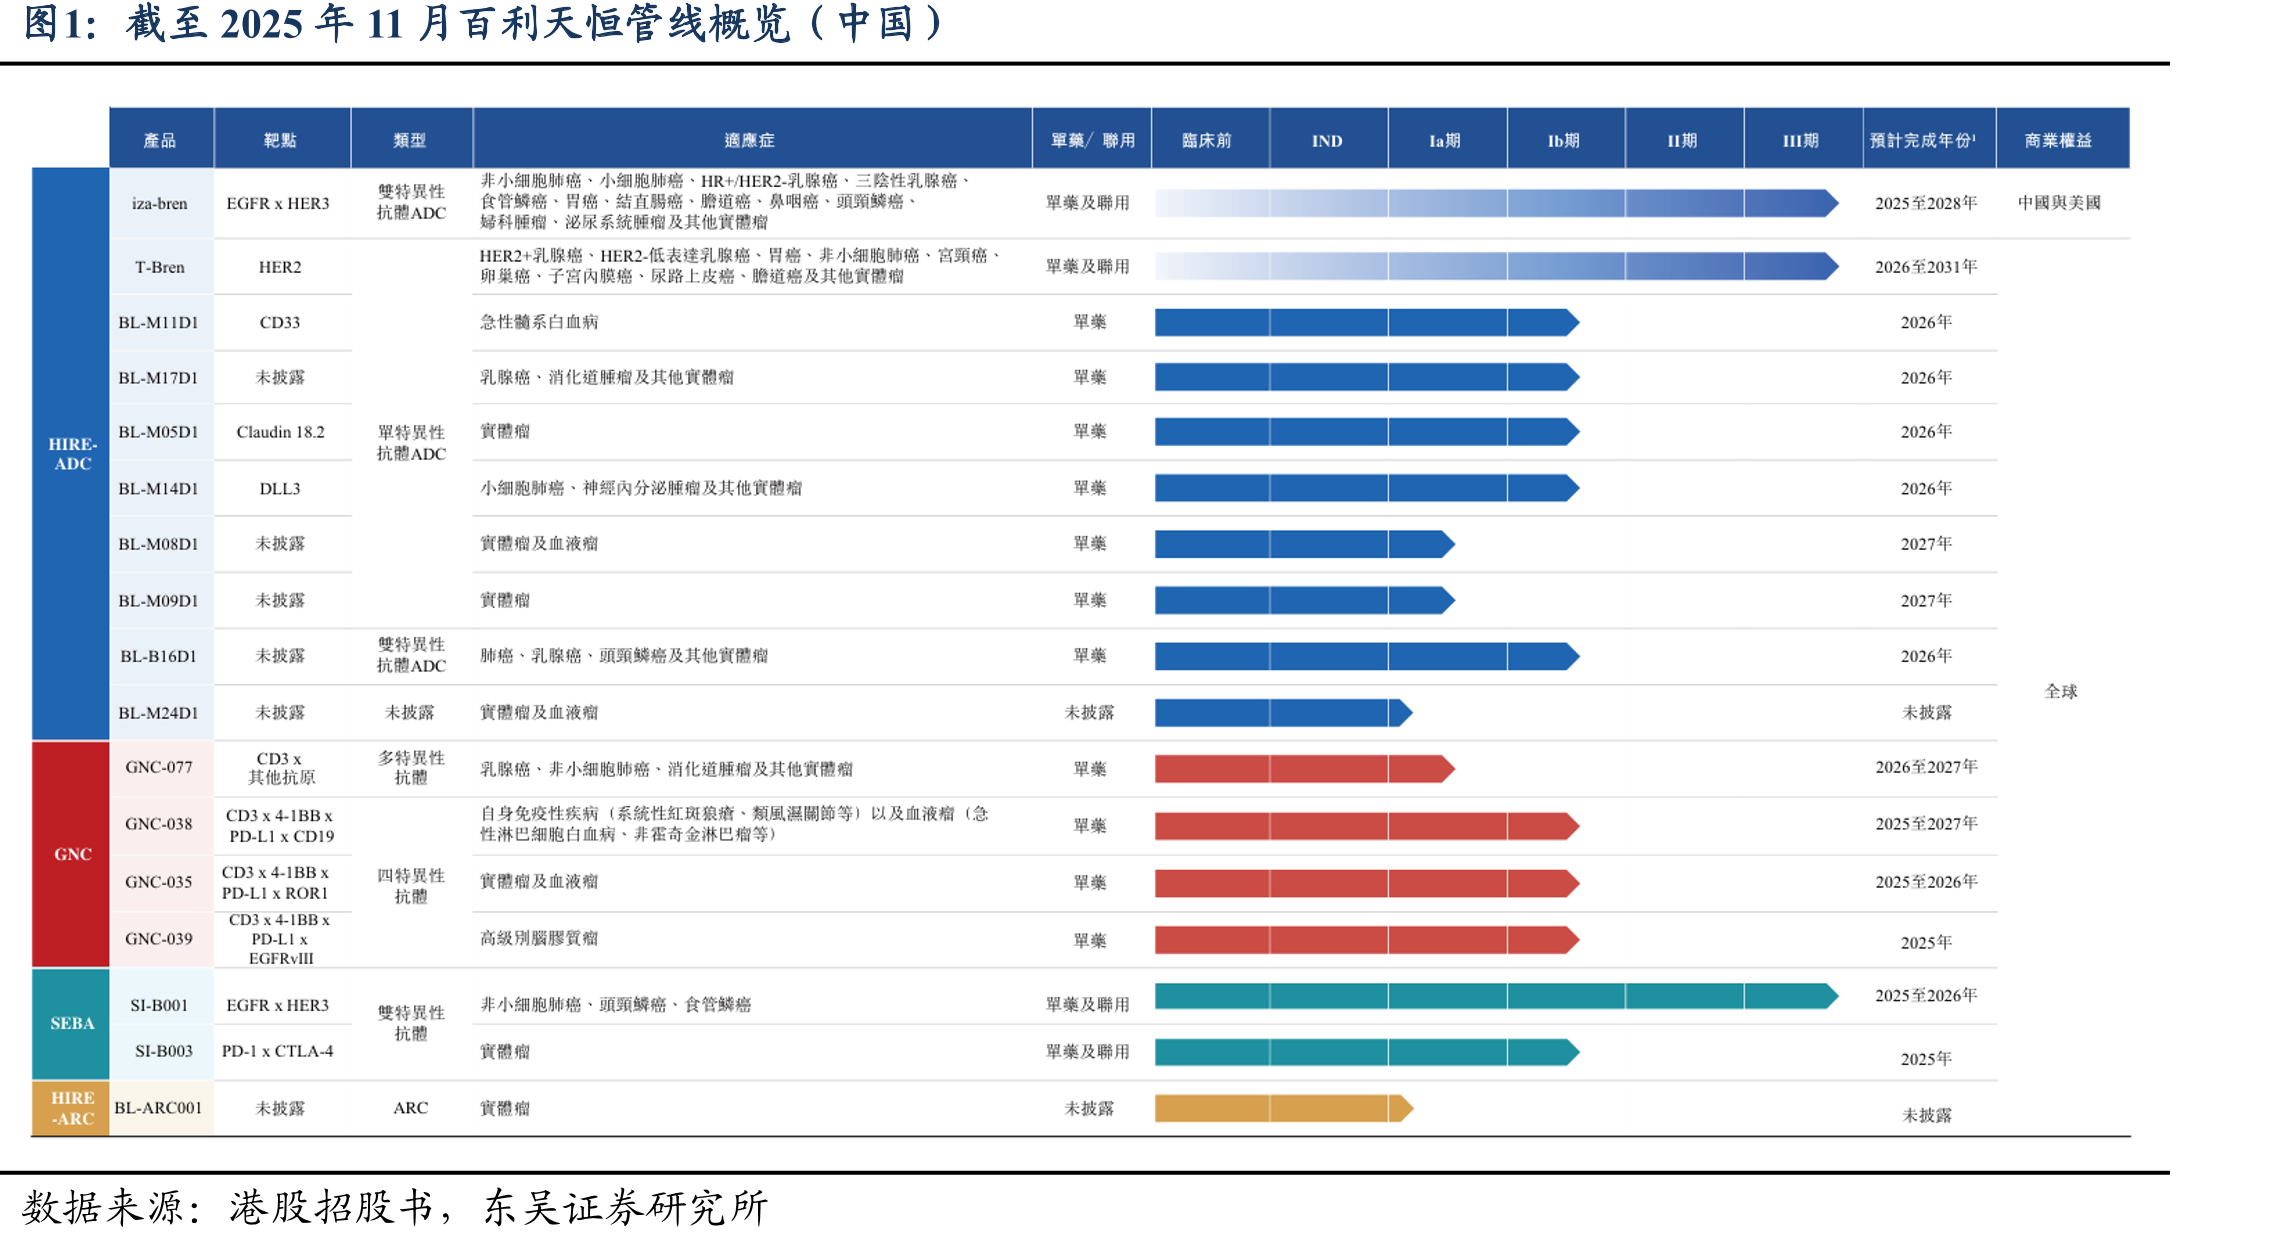The image size is (2280, 1243).
Task: Click the SI-B003 teal progress bar
Action: tap(1367, 1052)
